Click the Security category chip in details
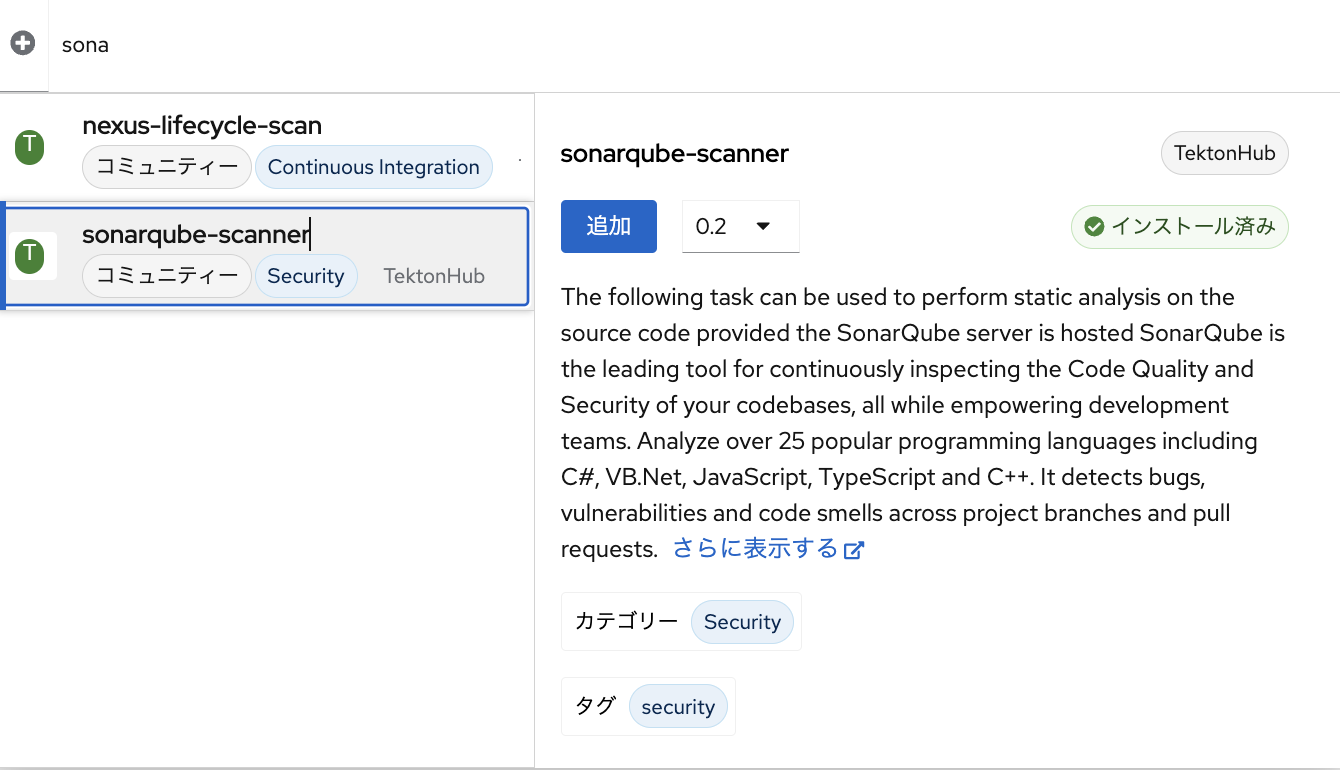 742,622
